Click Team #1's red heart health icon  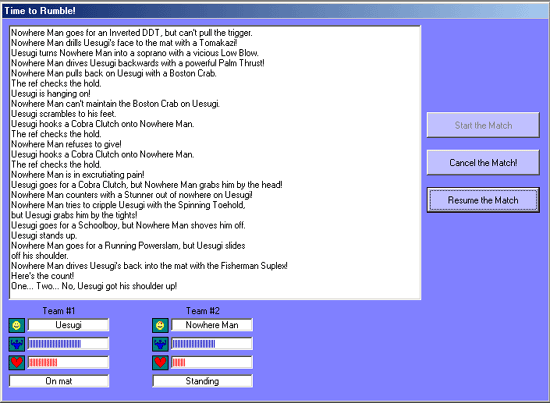16,363
